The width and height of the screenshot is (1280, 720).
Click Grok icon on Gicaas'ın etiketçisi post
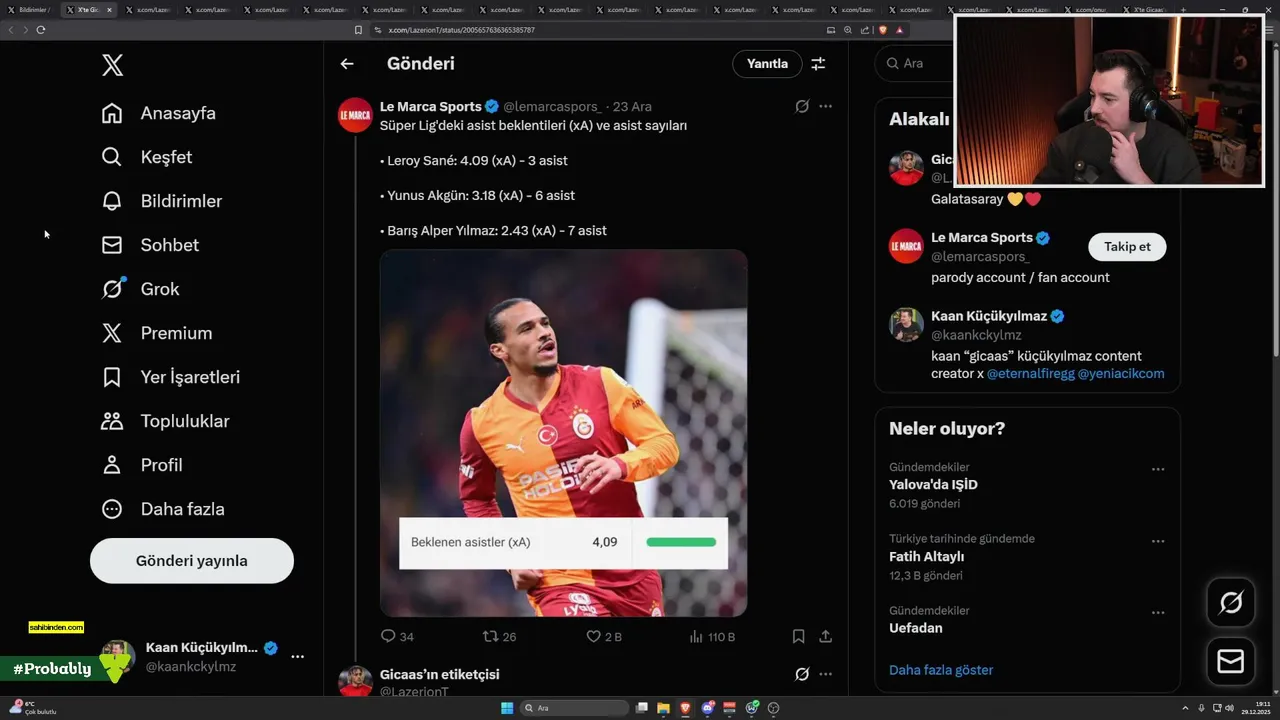pos(802,674)
